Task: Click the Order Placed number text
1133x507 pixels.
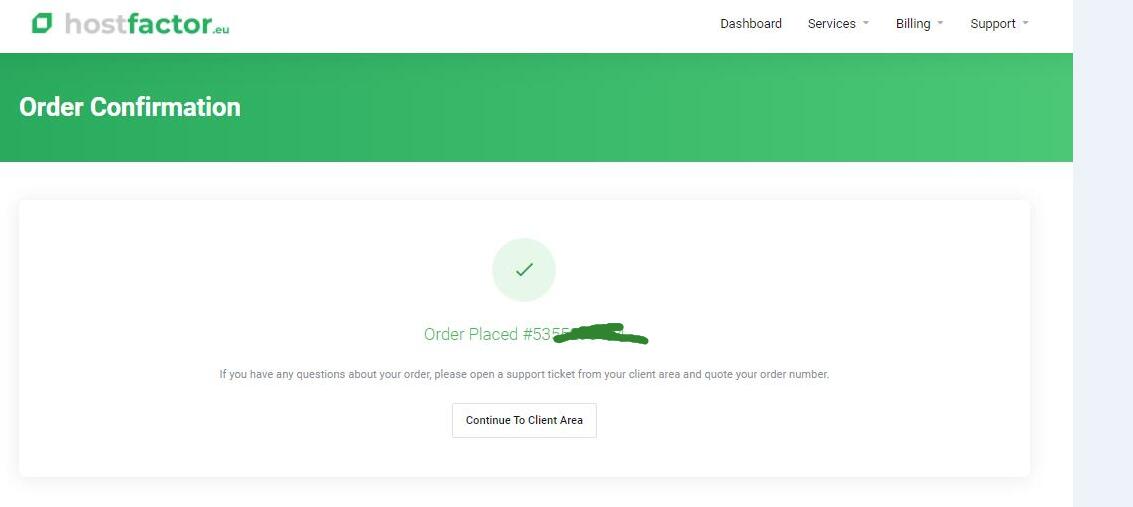Action: point(535,334)
